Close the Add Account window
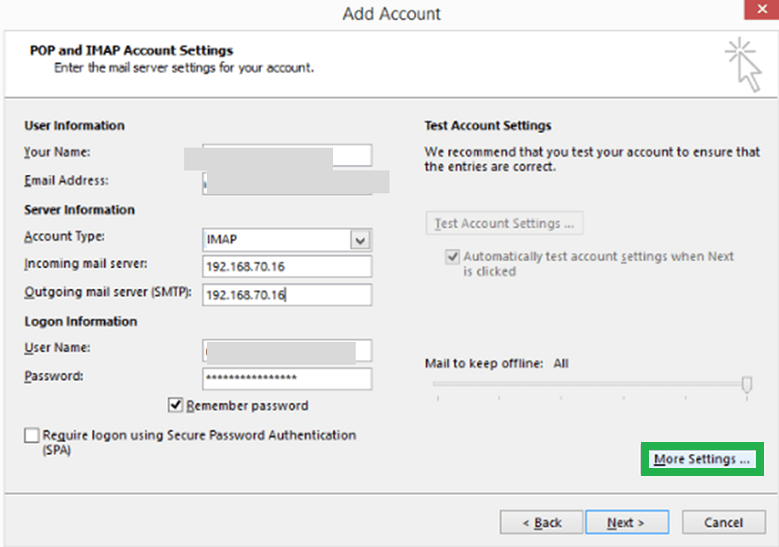Screen dimensions: 779x547 click(x=762, y=9)
